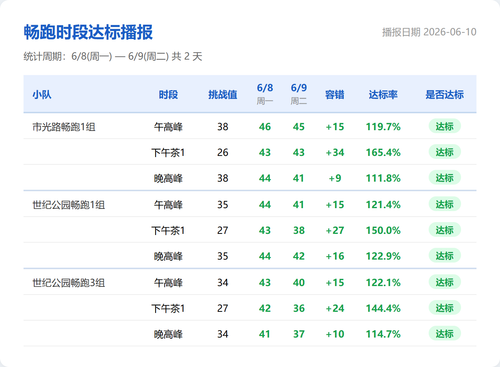Screen dimensions: 500x367
Task: Click 达标 badge in 111.8% row
Action: click(444, 178)
